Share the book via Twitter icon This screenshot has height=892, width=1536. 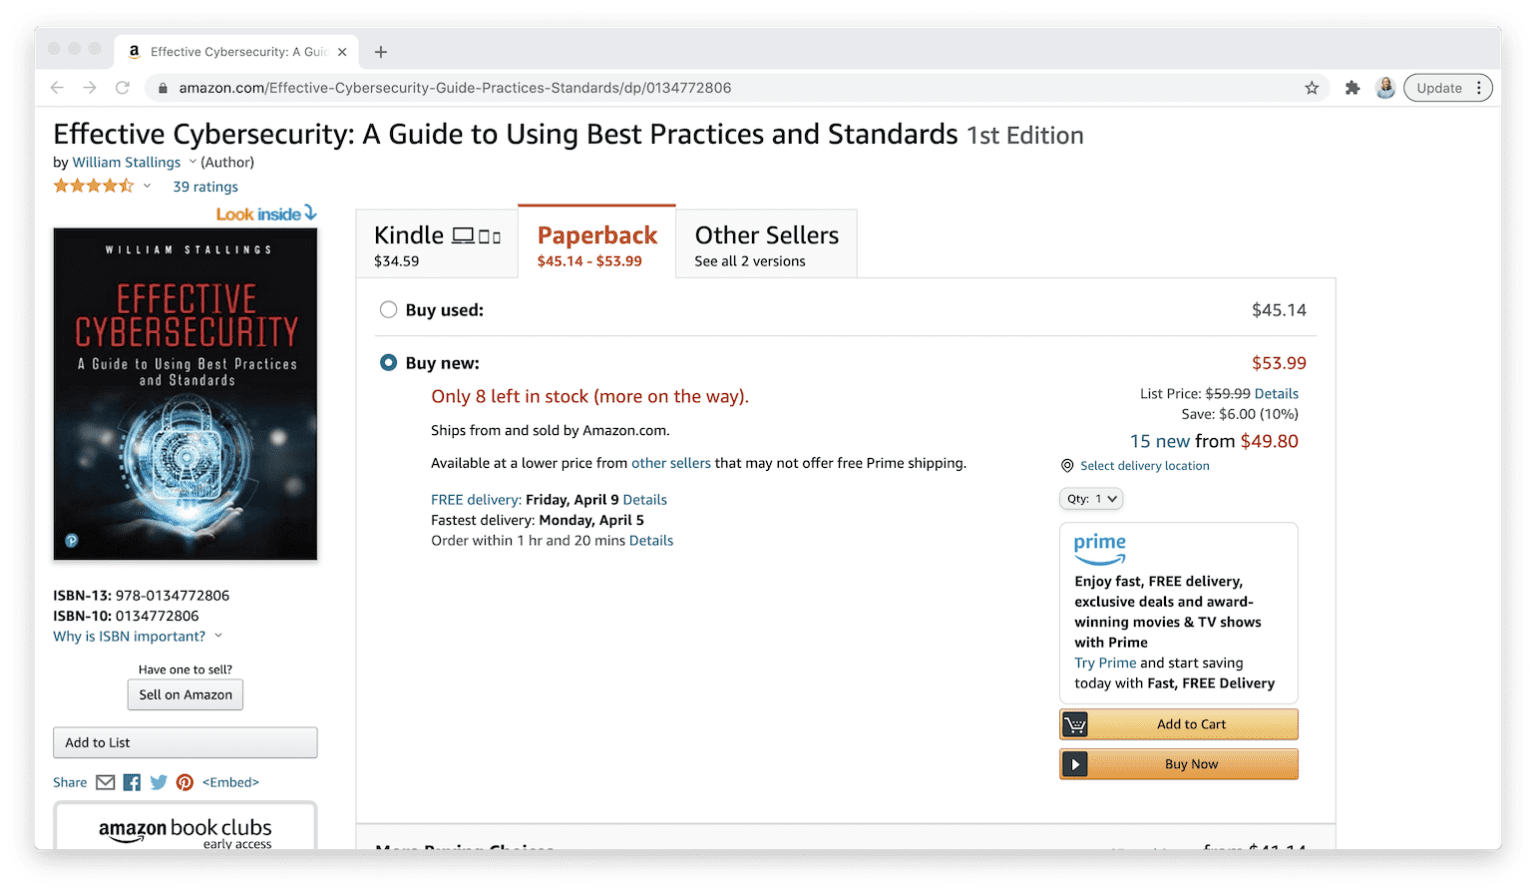click(158, 782)
